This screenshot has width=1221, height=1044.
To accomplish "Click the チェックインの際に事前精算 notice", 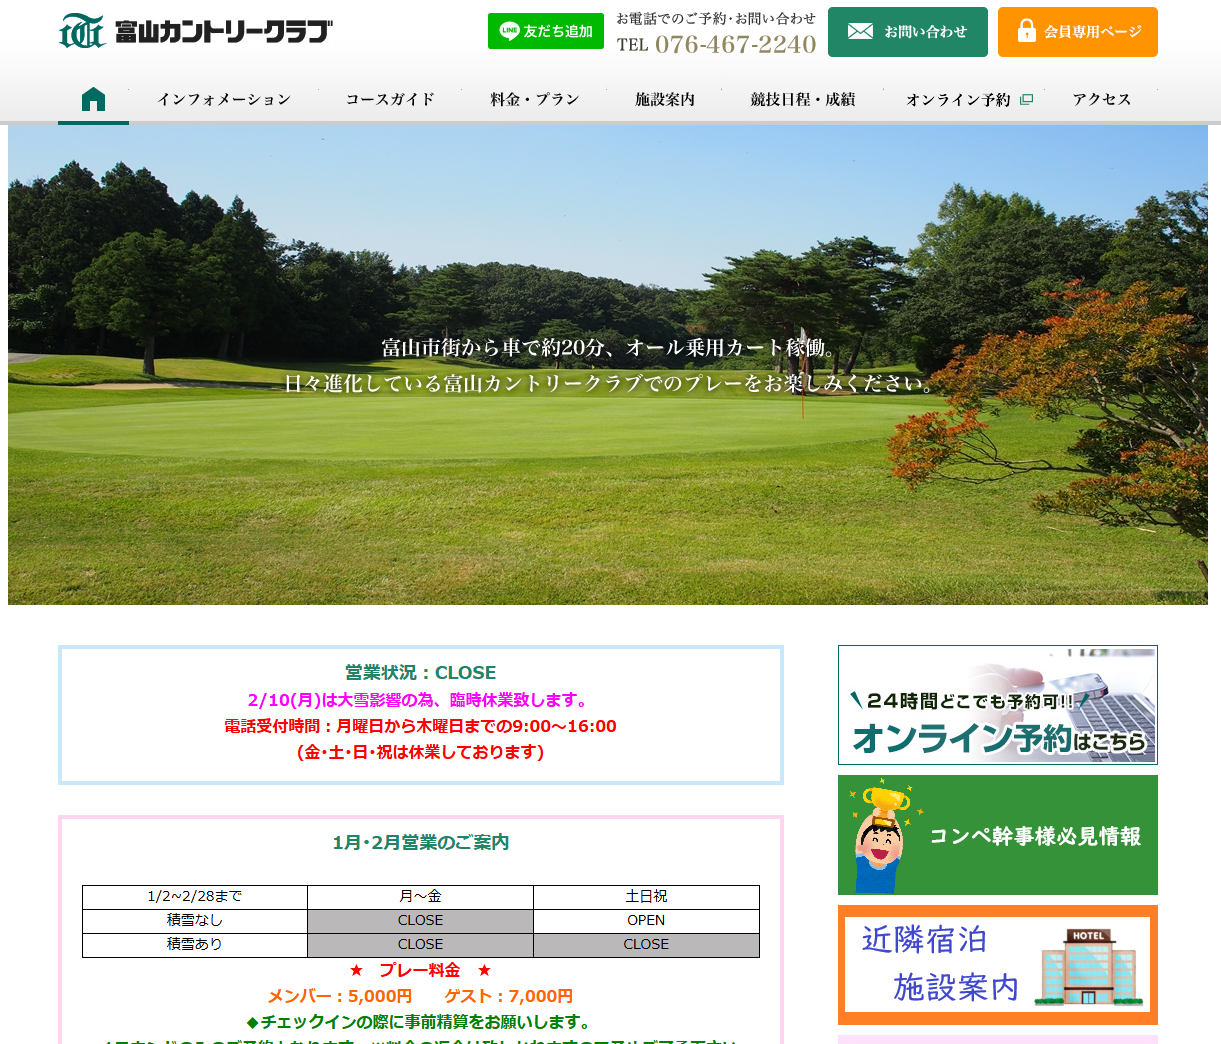I will (x=421, y=1022).
